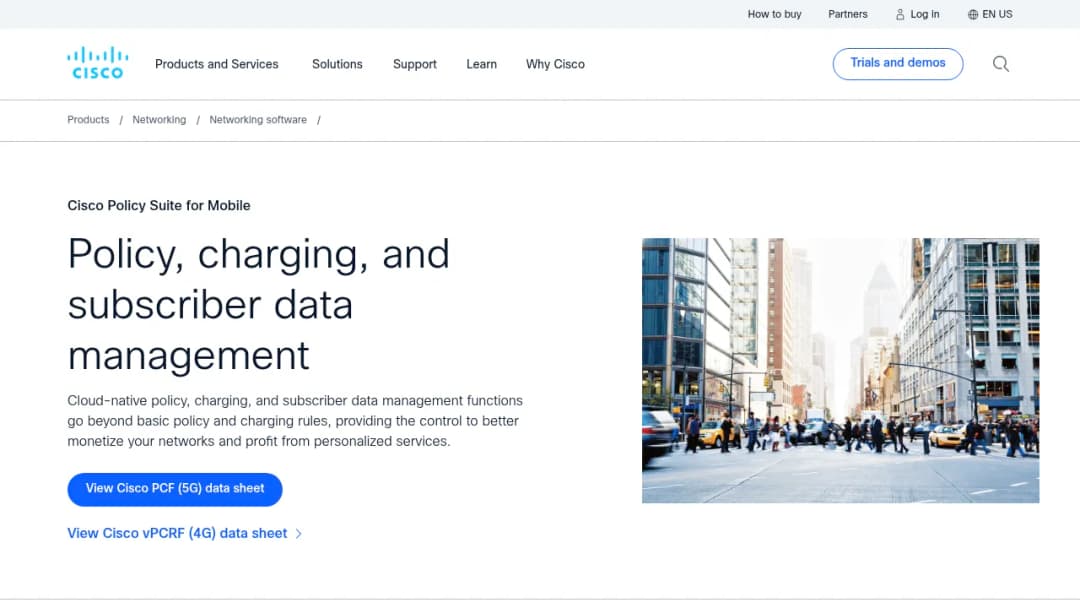Open View Cisco vPCRF (4G) data sheet
Screen dimensions: 1080x608
point(177,534)
